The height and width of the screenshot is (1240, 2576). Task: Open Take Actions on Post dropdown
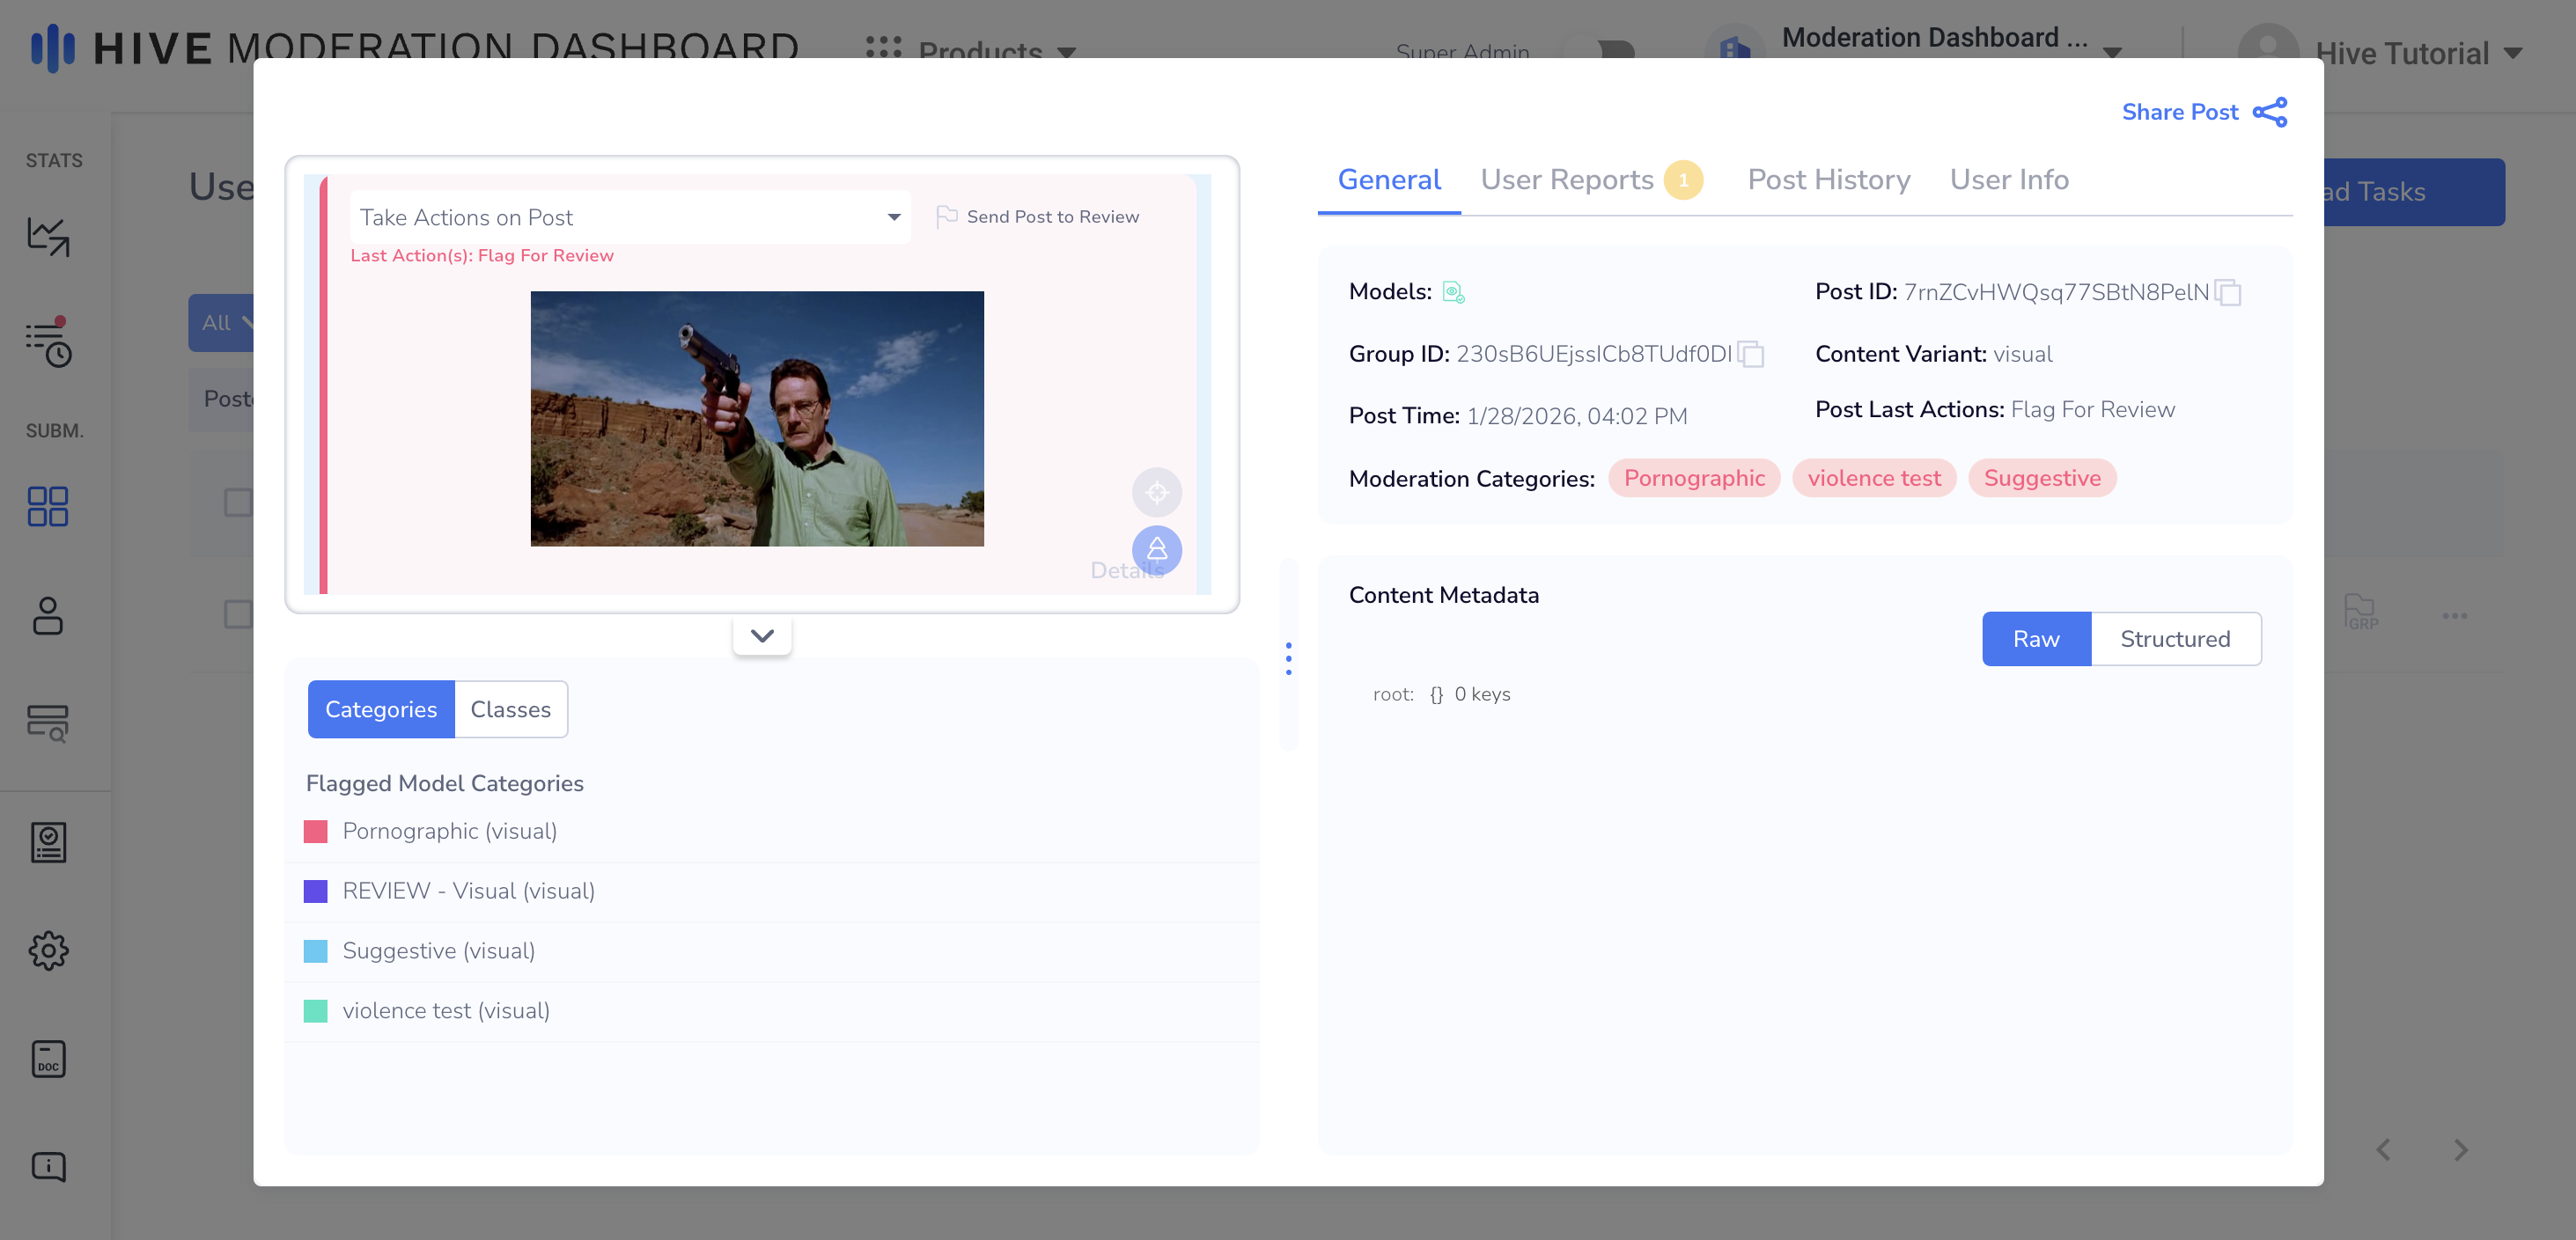[x=630, y=217]
